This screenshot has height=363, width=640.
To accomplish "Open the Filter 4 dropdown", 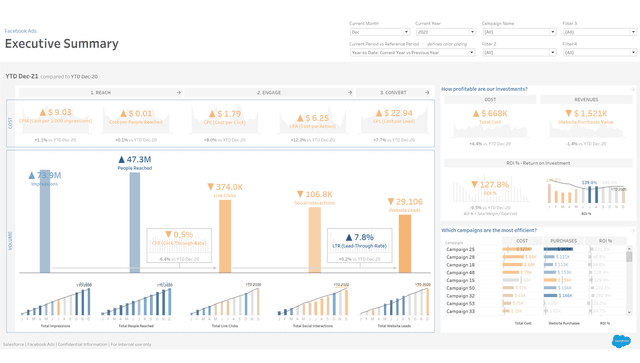I will [x=600, y=53].
